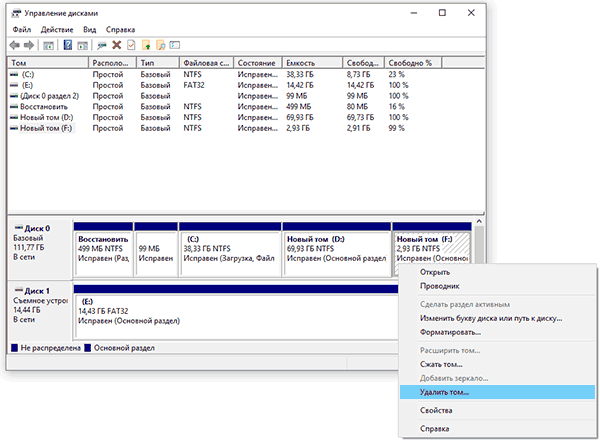Screen dimensions: 600x442
Task: Maximize the Управление дисками window
Action: pyautogui.click(x=442, y=13)
